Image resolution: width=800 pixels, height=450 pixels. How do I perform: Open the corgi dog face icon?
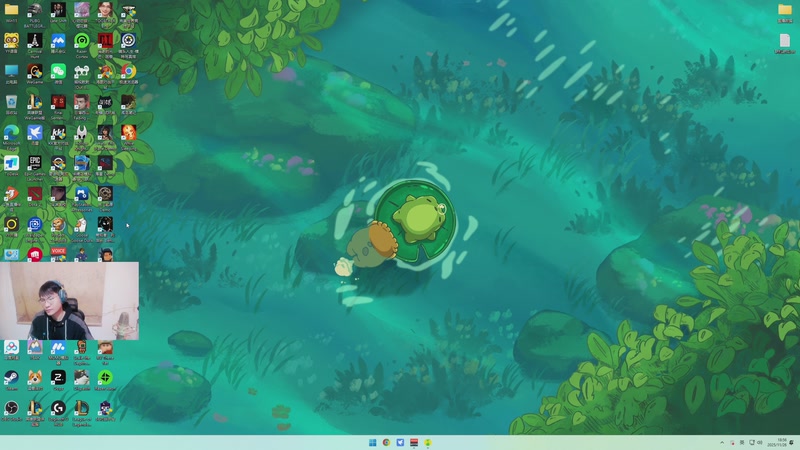coord(35,379)
